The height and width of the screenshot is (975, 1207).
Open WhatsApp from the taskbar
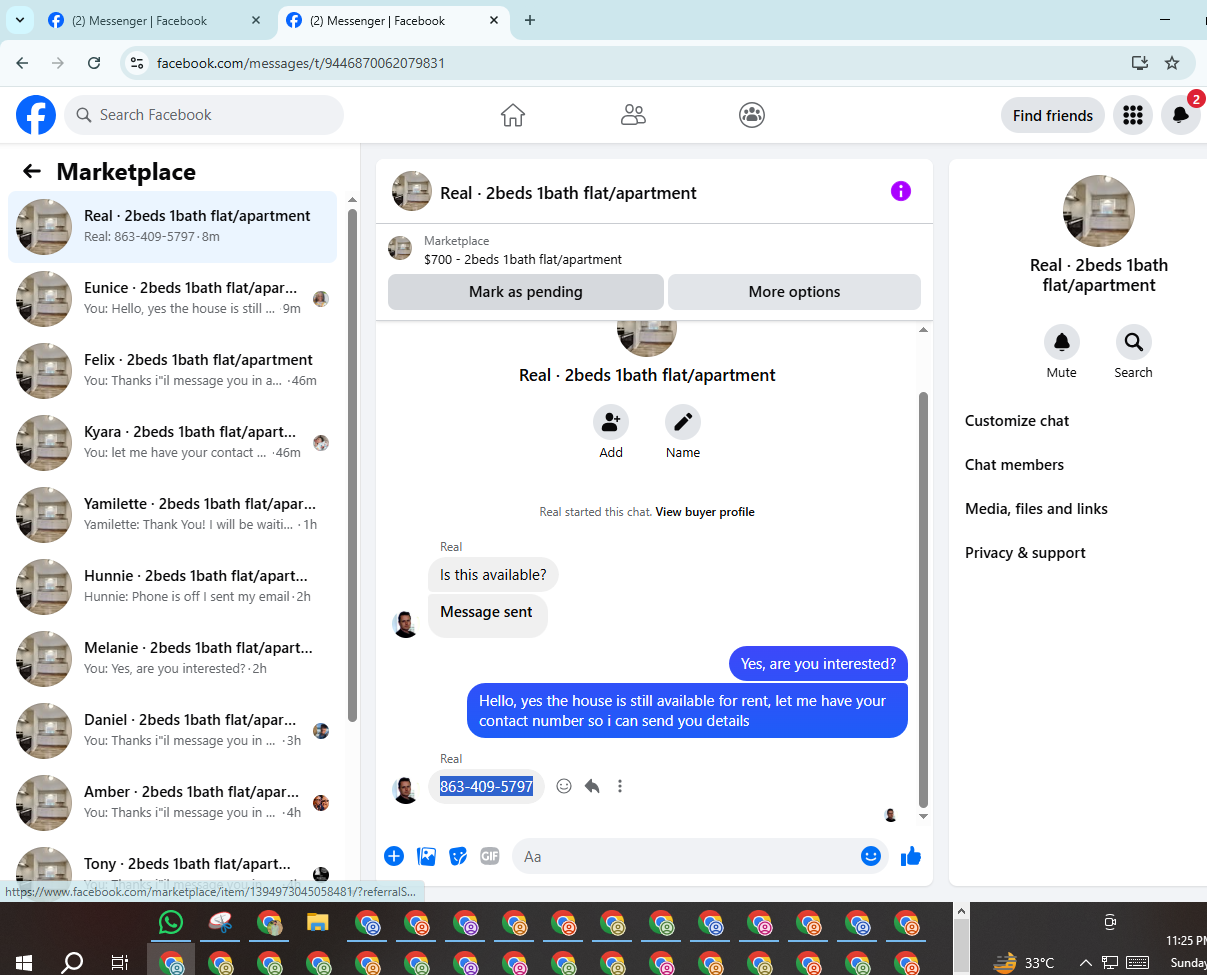coord(172,922)
